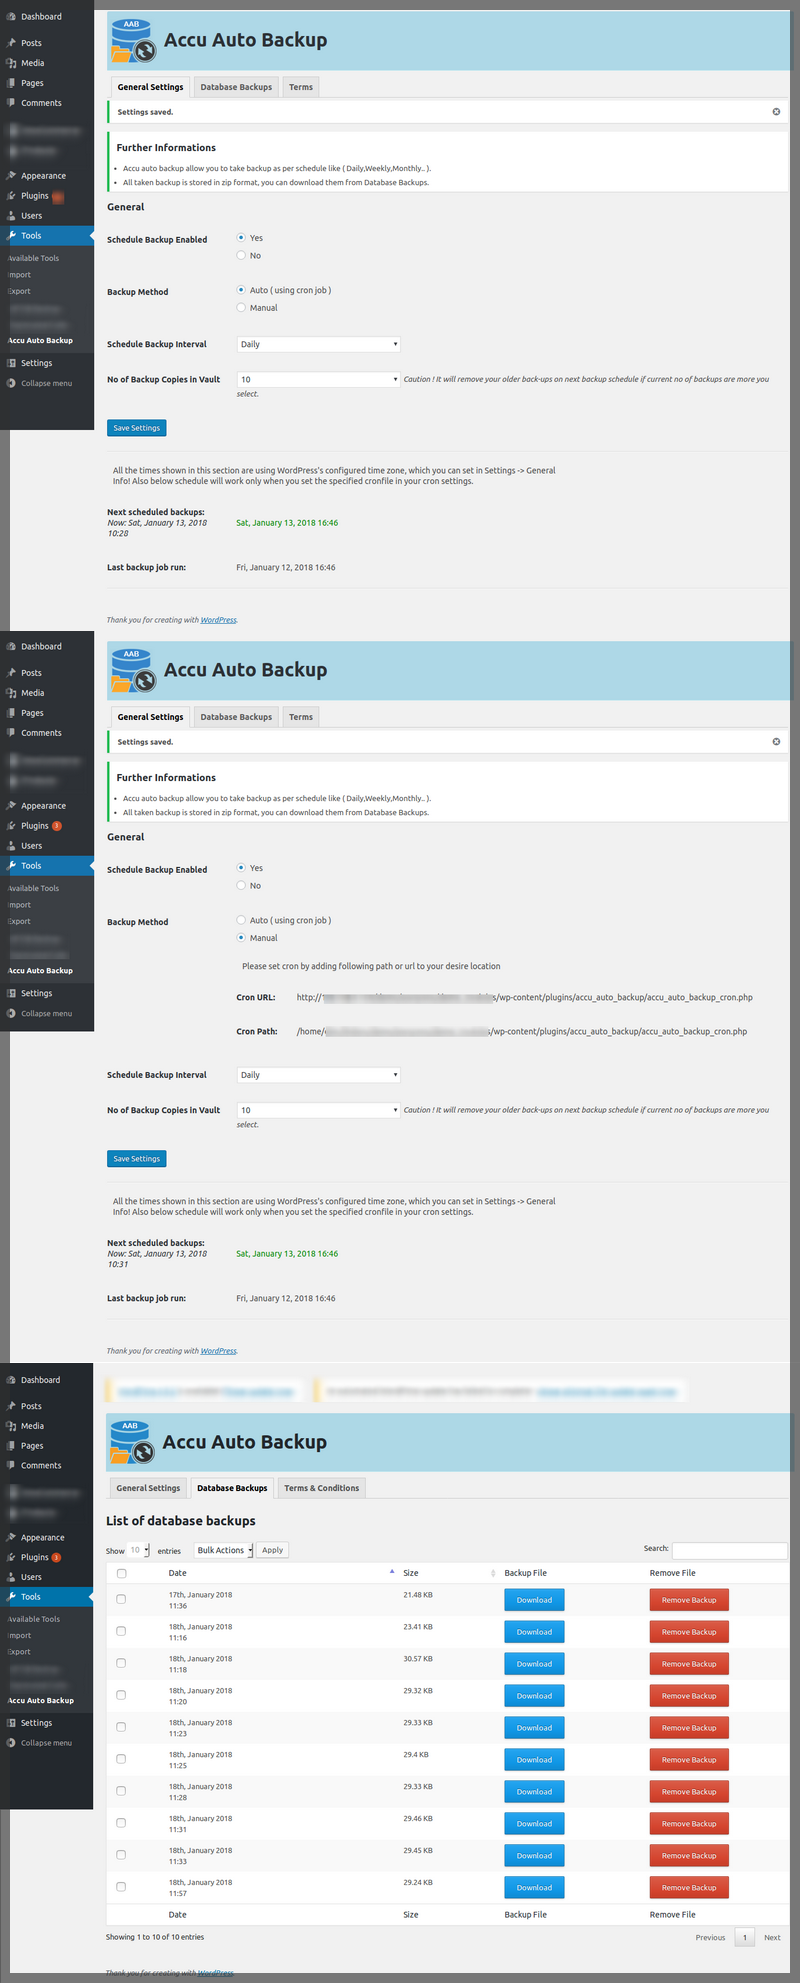Open Settings icon in sidebar of screen showing Now 10:28
This screenshot has width=800, height=1983.
[x=11, y=363]
